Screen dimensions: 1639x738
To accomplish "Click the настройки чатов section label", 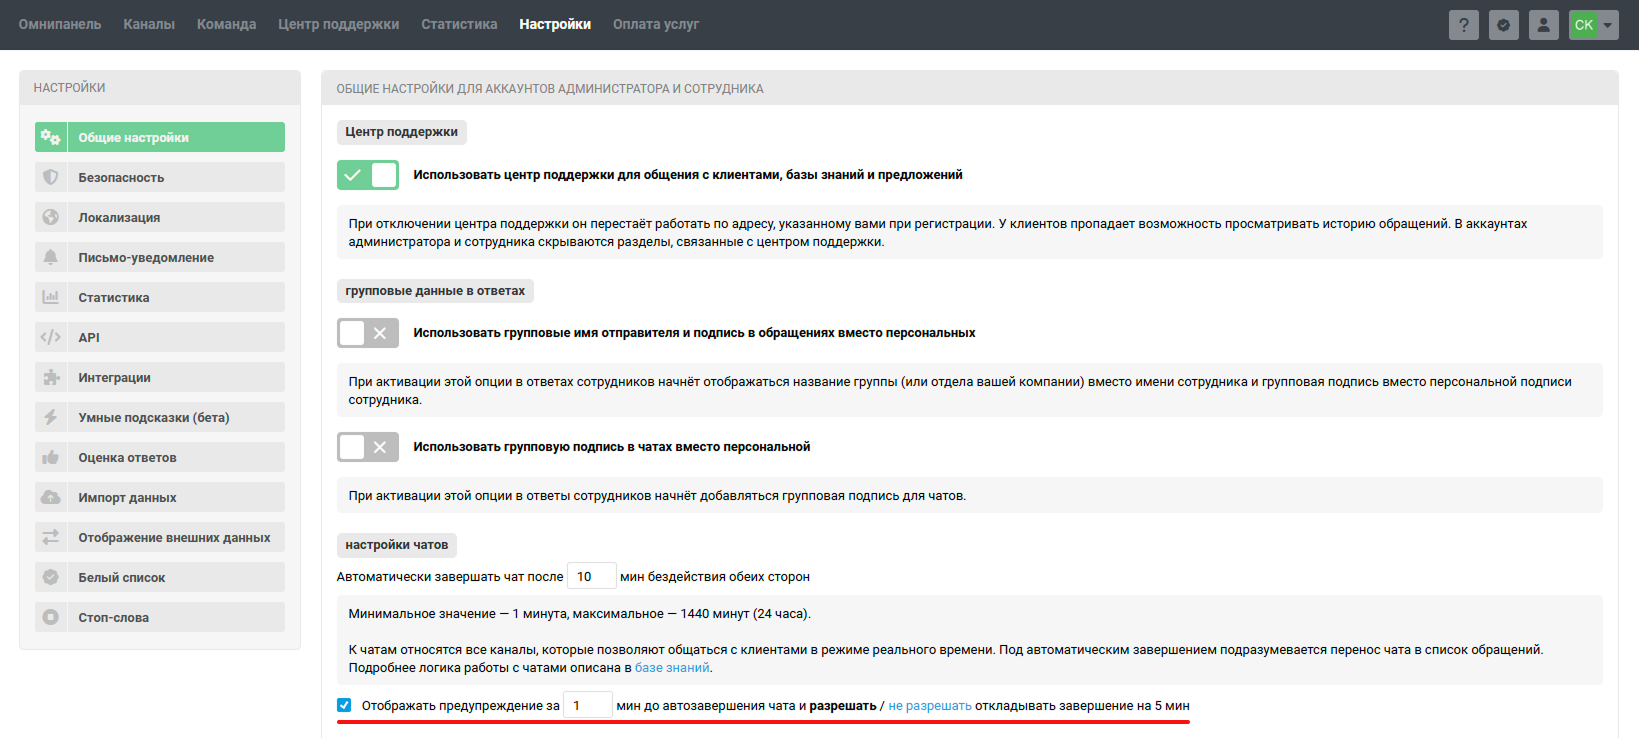I will tap(397, 545).
